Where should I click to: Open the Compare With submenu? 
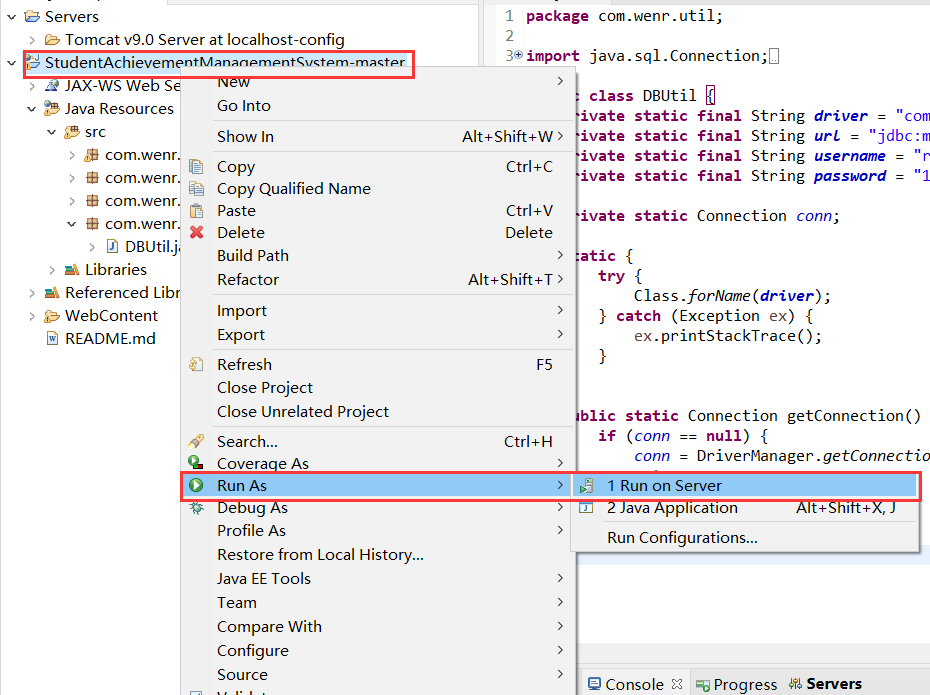point(377,626)
